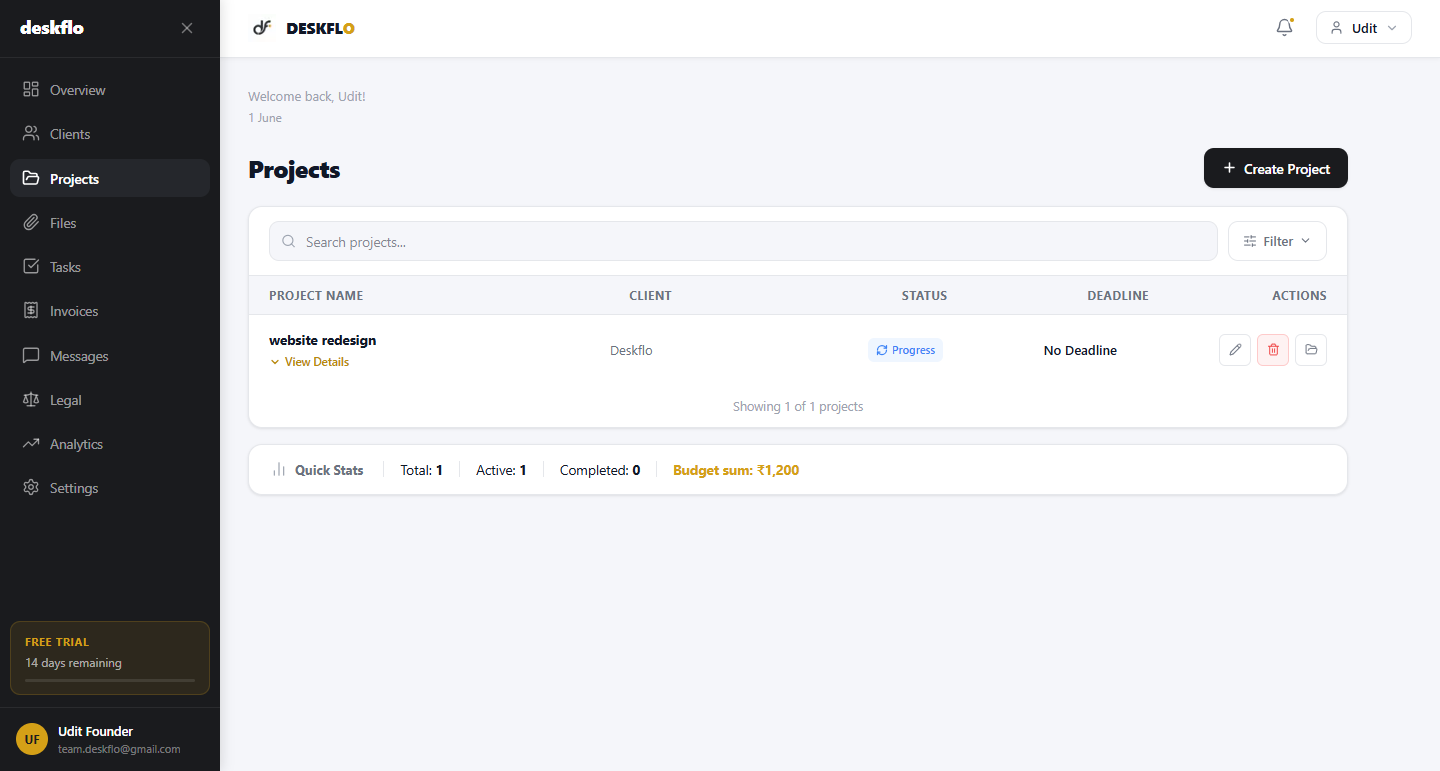Focus the Search projects input field
The image size is (1440, 771).
pyautogui.click(x=743, y=241)
